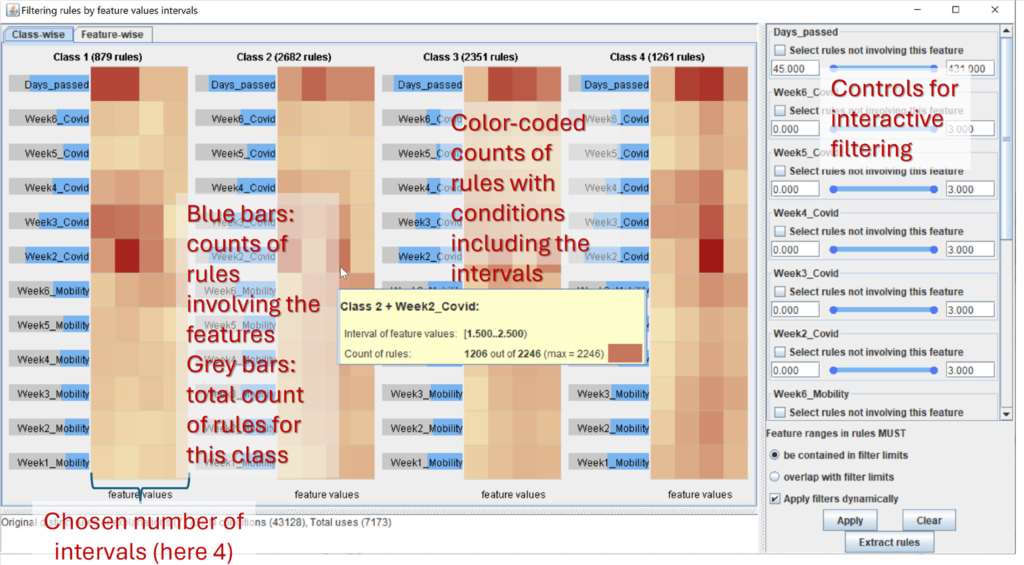The height and width of the screenshot is (565, 1024).
Task: Tick the Week4_Covid exclusion checkbox
Action: pos(781,231)
